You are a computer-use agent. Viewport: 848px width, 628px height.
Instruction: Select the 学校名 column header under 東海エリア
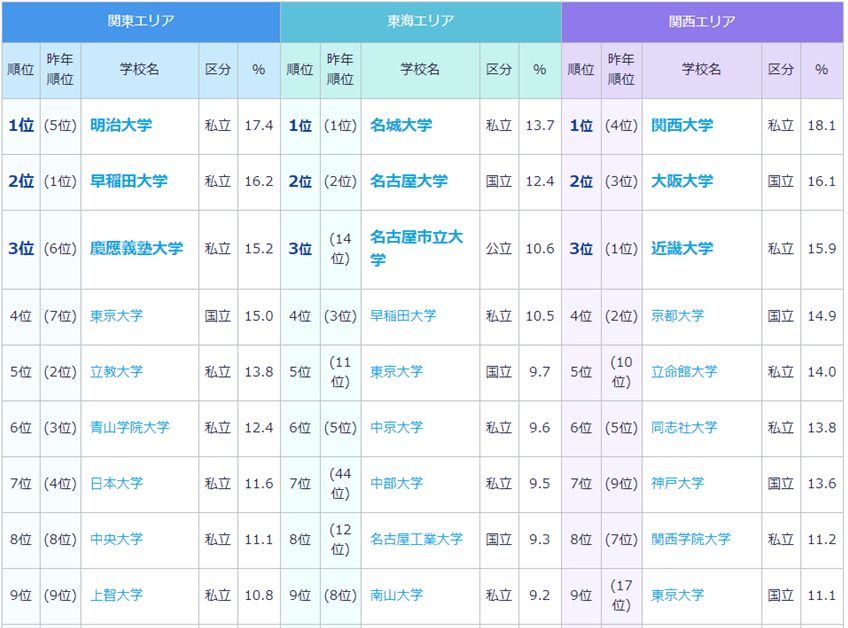[420, 70]
